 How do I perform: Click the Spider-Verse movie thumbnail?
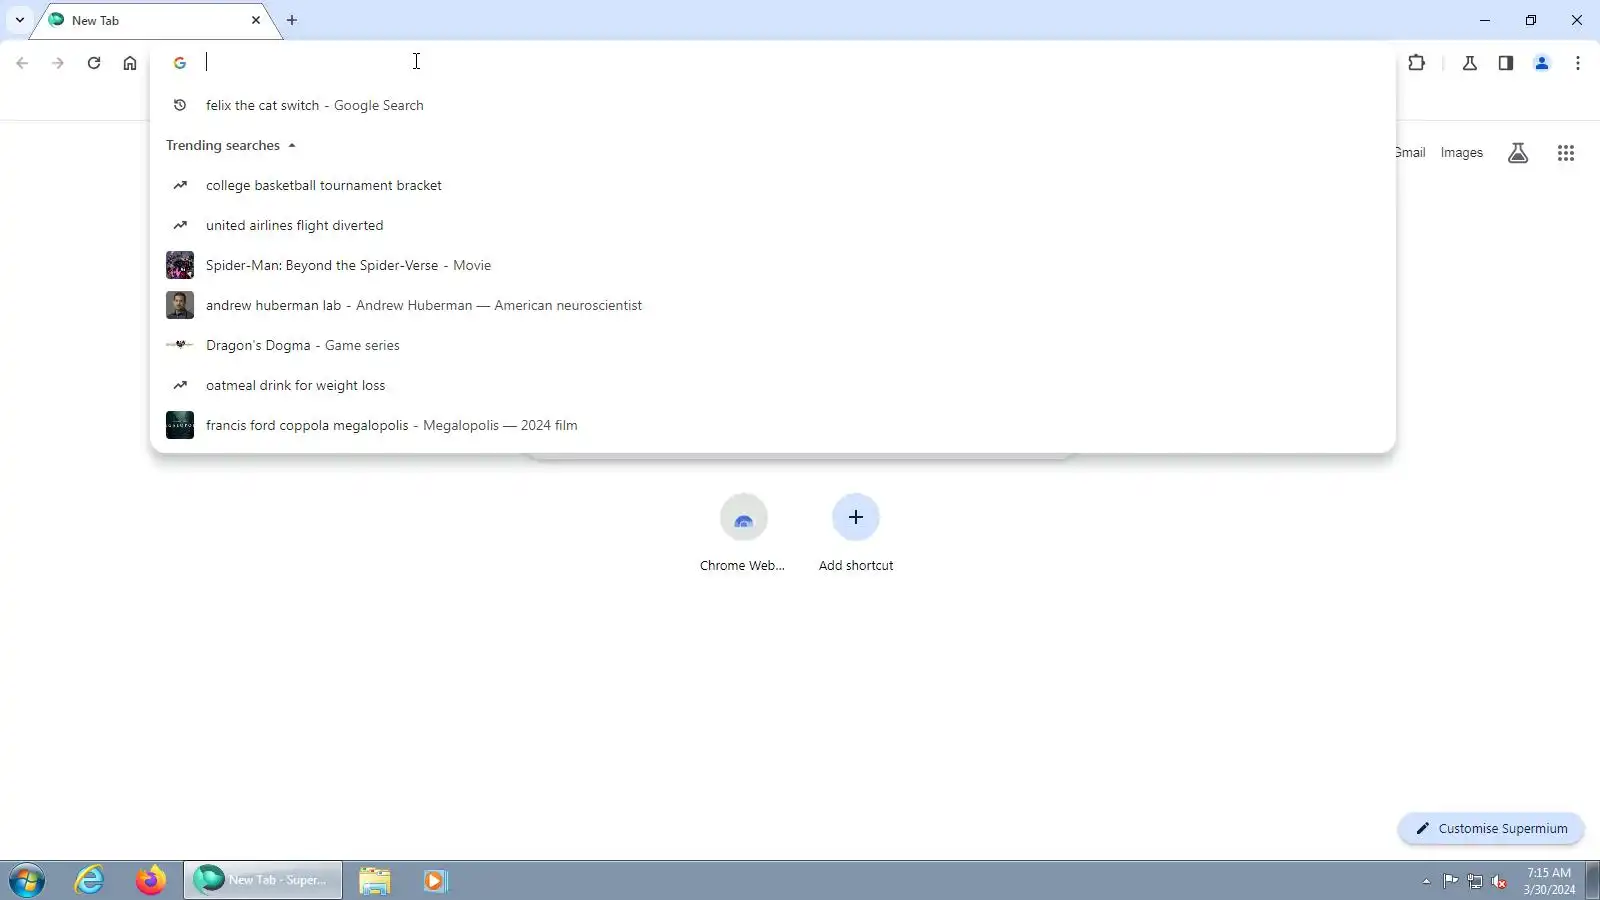[180, 265]
